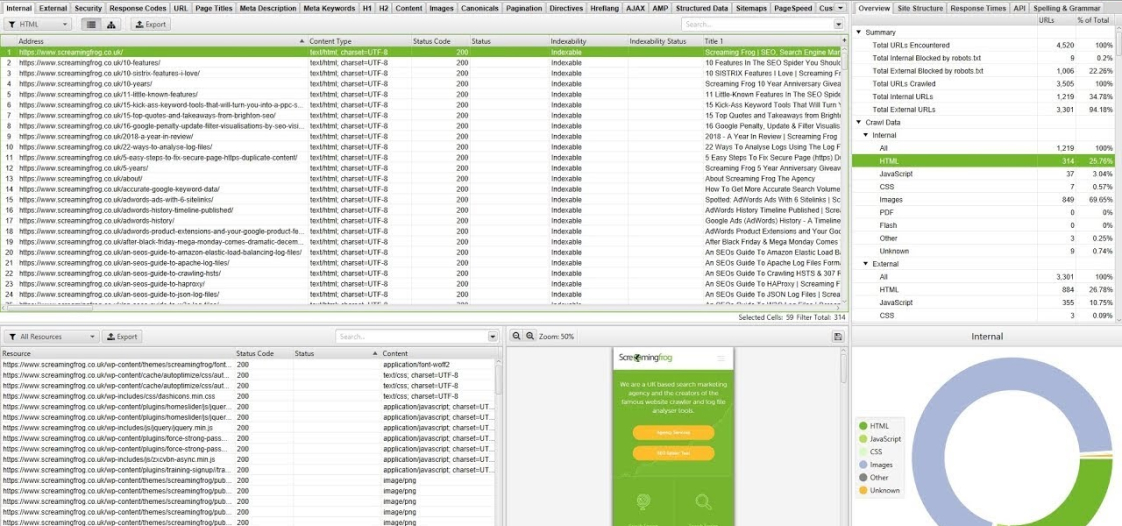
Task: Export the main HTML crawl table
Action: coord(150,24)
